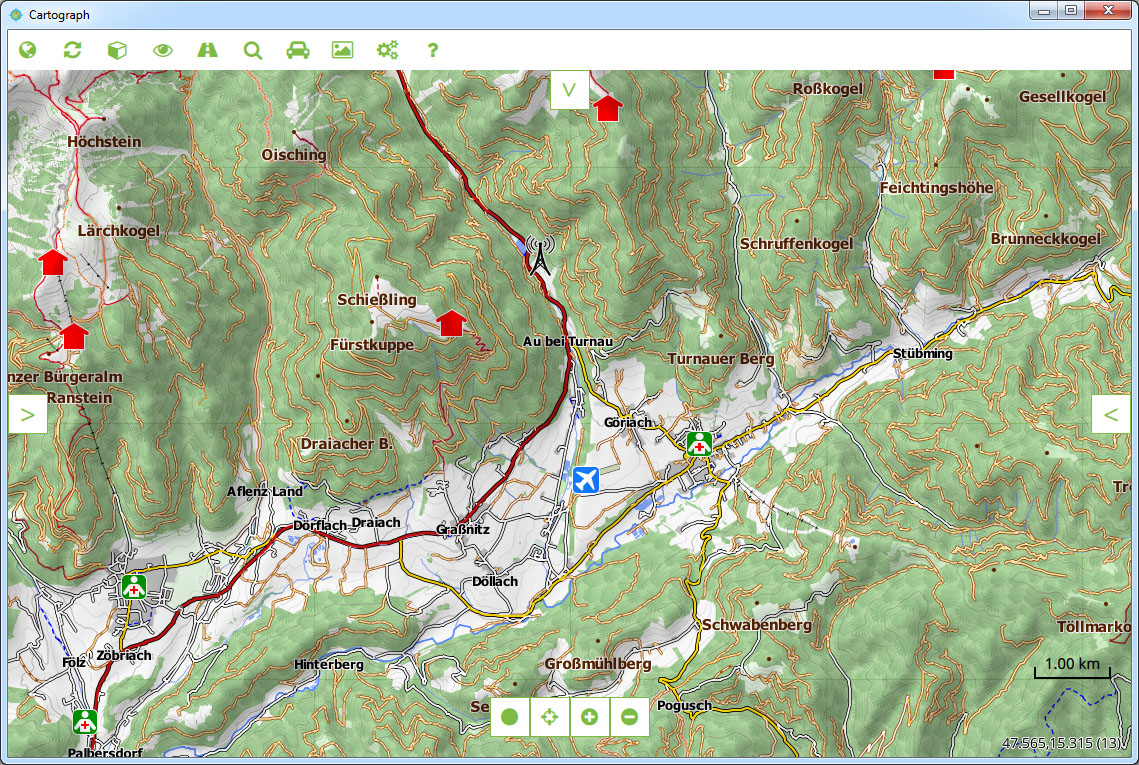Expand the left side panel
The width and height of the screenshot is (1139, 765).
[x=27, y=413]
